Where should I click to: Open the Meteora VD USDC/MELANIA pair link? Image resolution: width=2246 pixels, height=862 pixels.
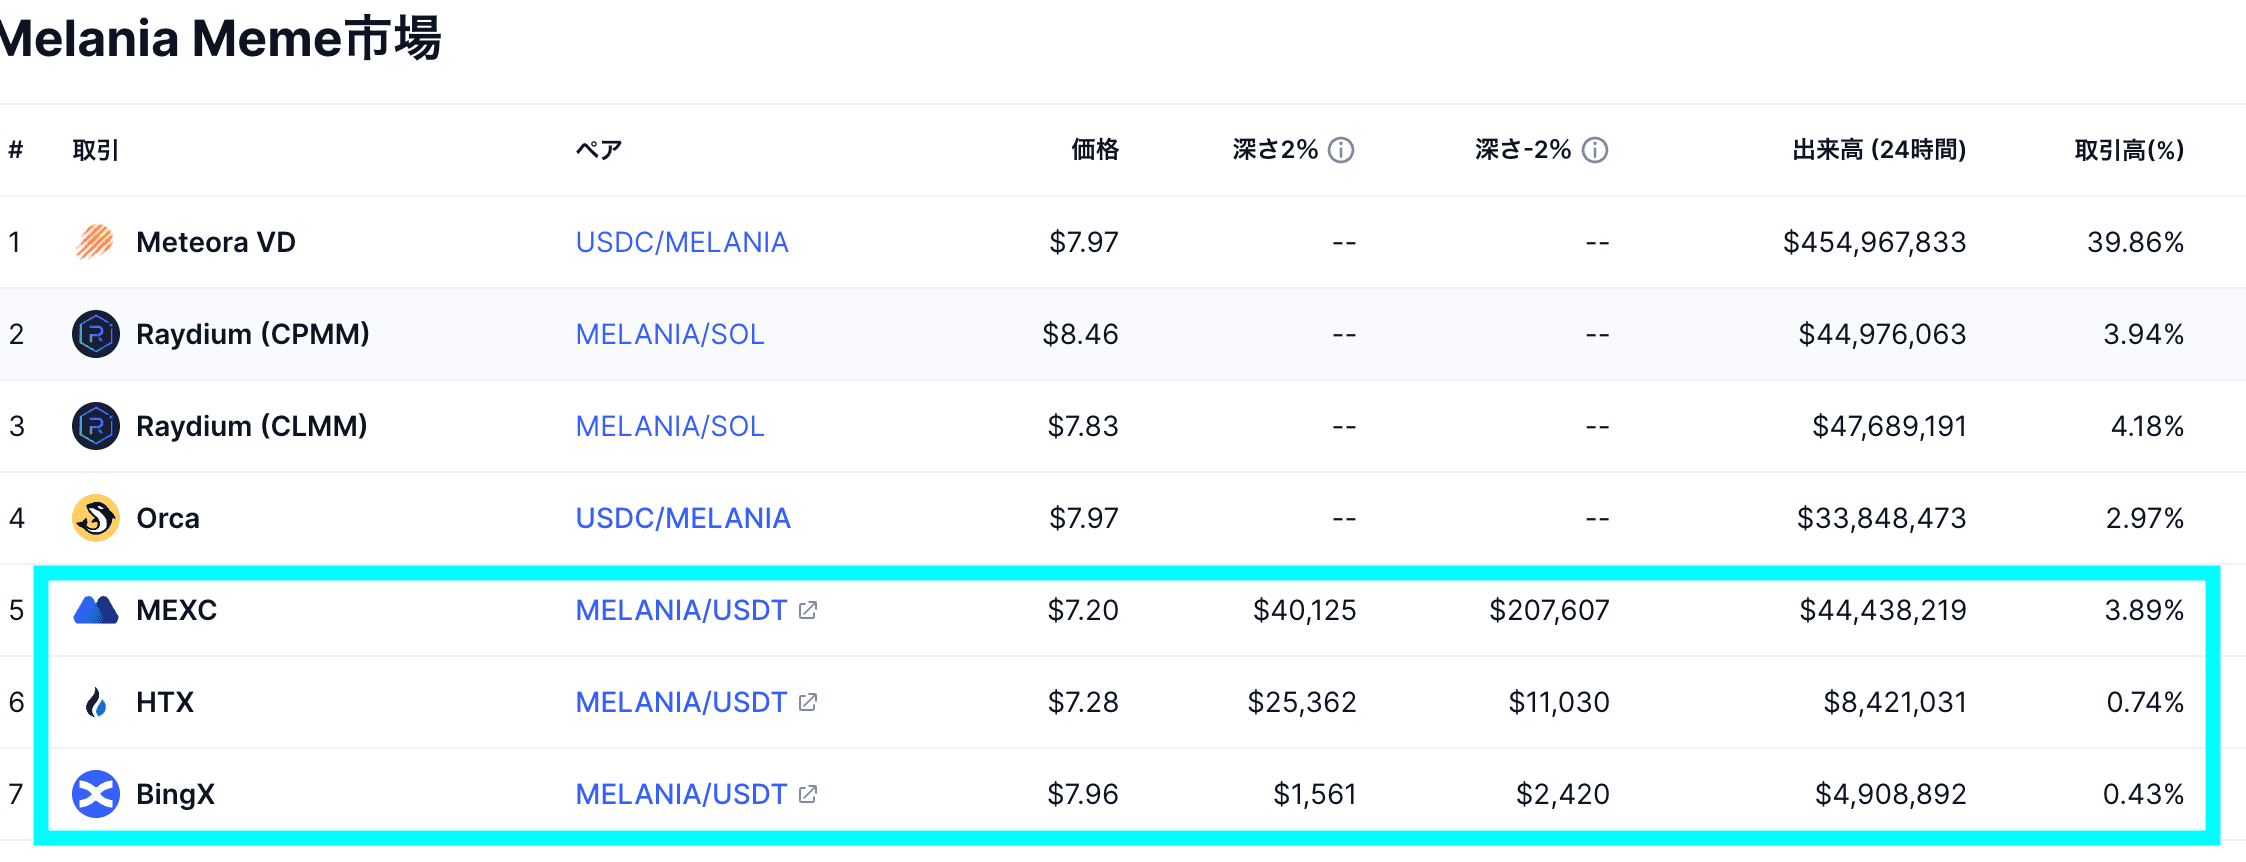pos(682,242)
